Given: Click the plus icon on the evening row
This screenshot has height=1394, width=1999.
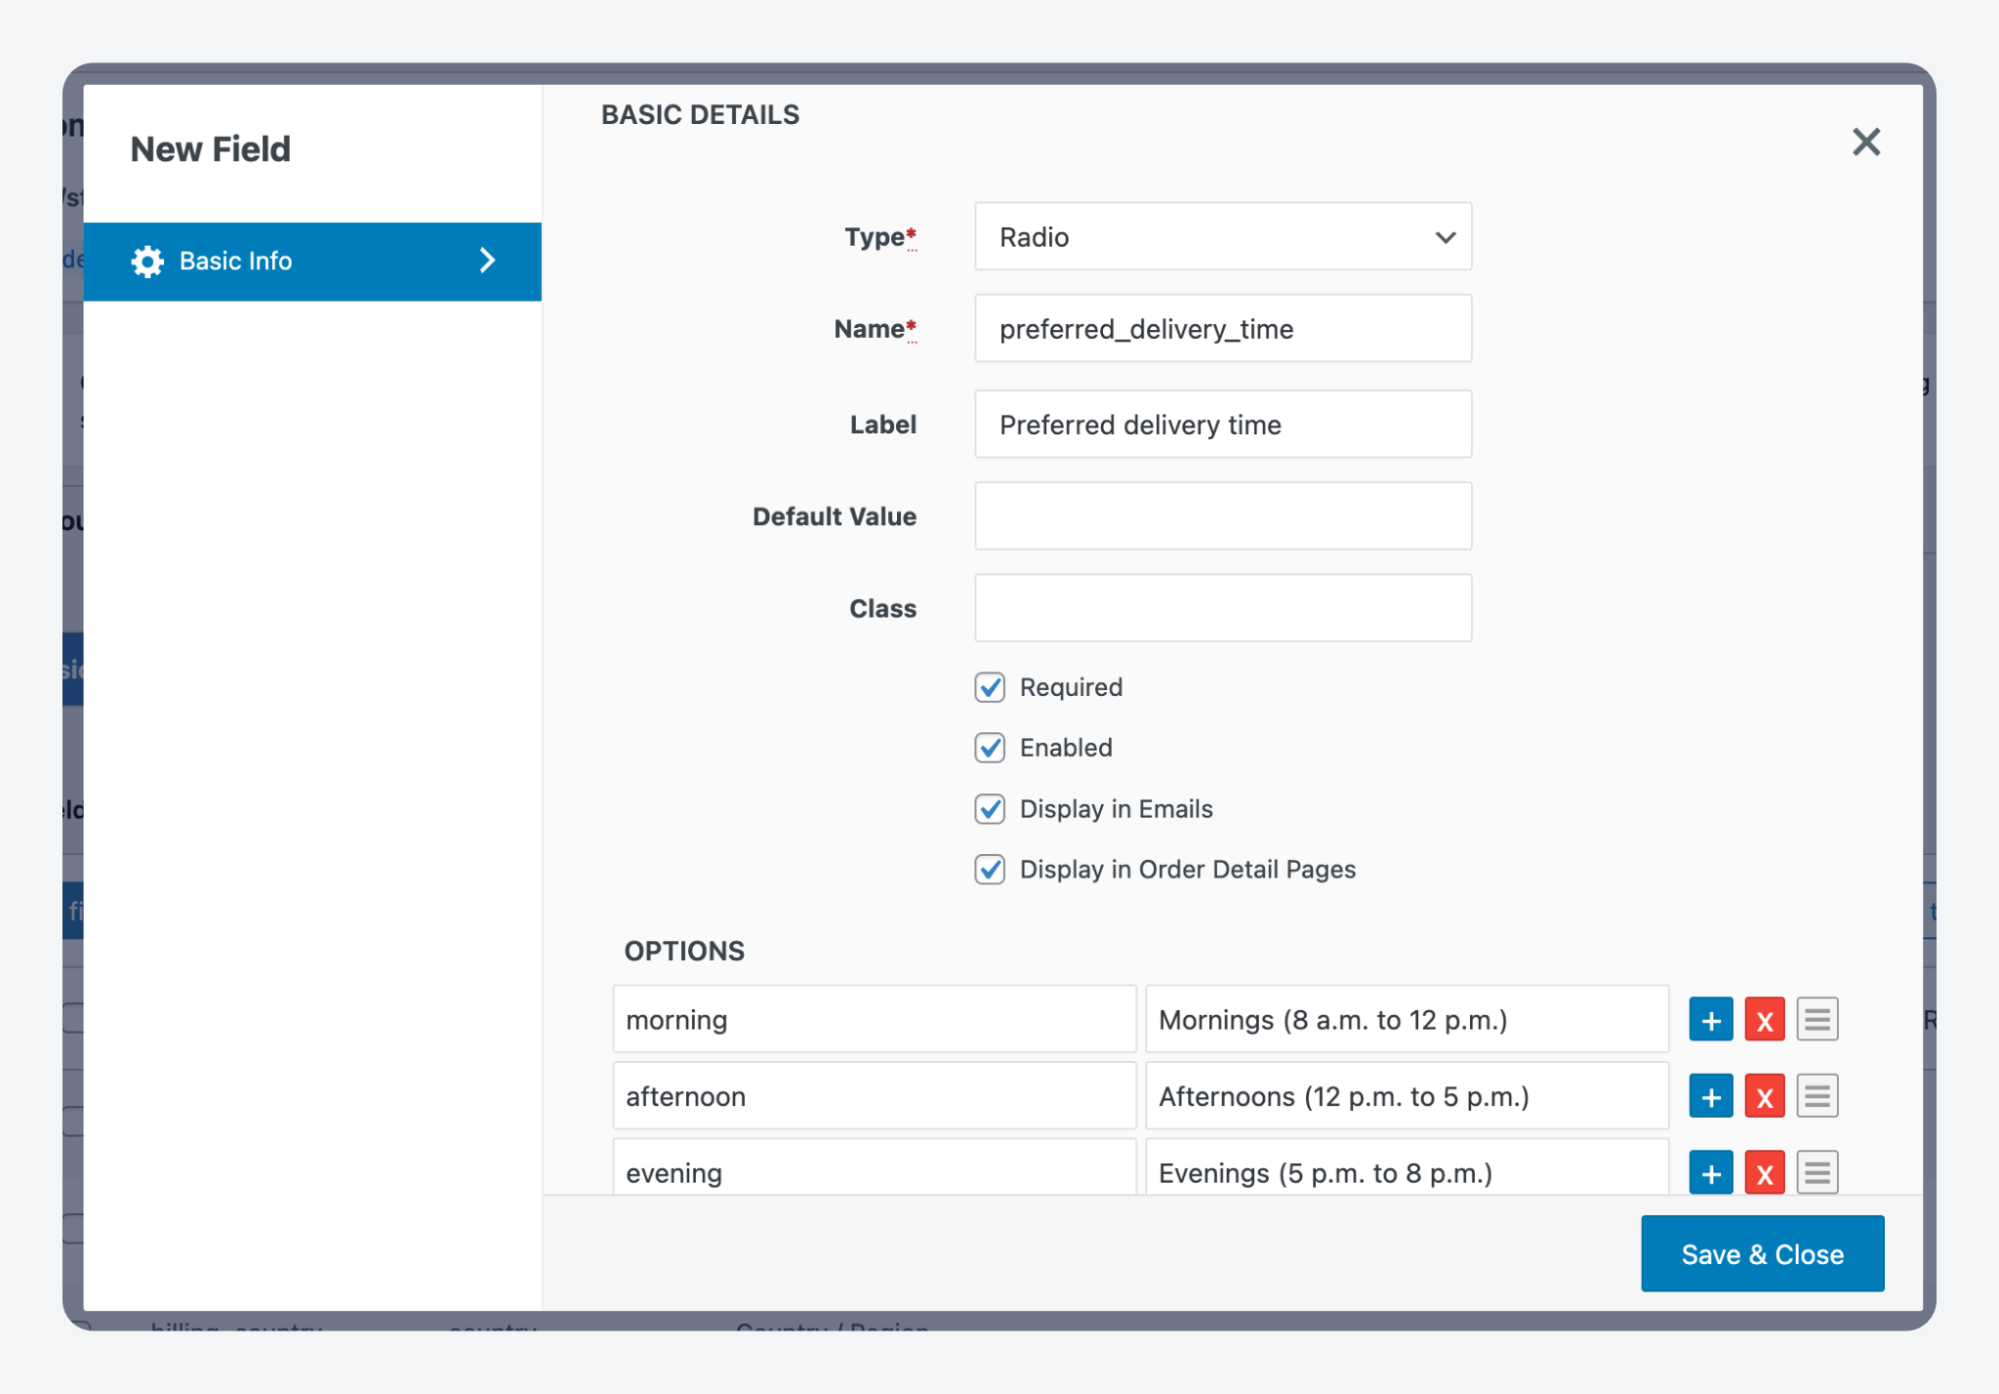Looking at the screenshot, I should coord(1711,1172).
